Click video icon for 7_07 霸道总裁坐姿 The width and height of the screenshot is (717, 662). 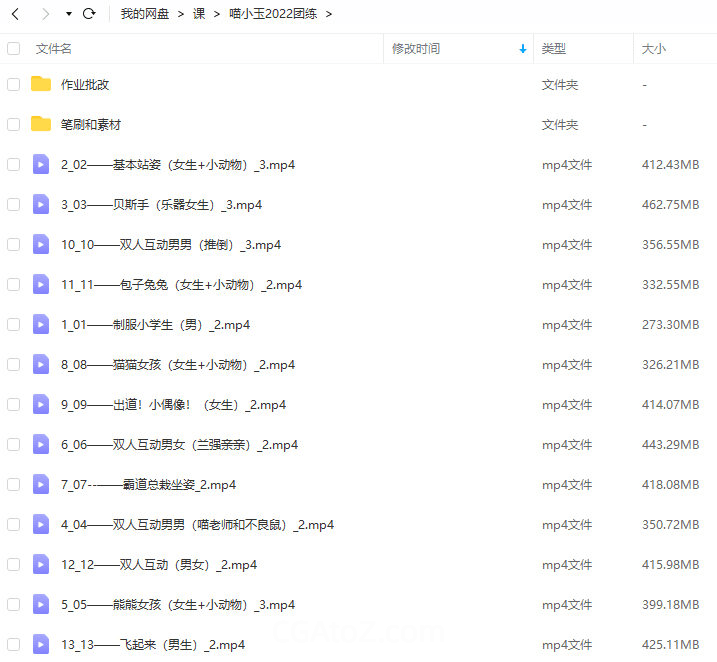[41, 484]
